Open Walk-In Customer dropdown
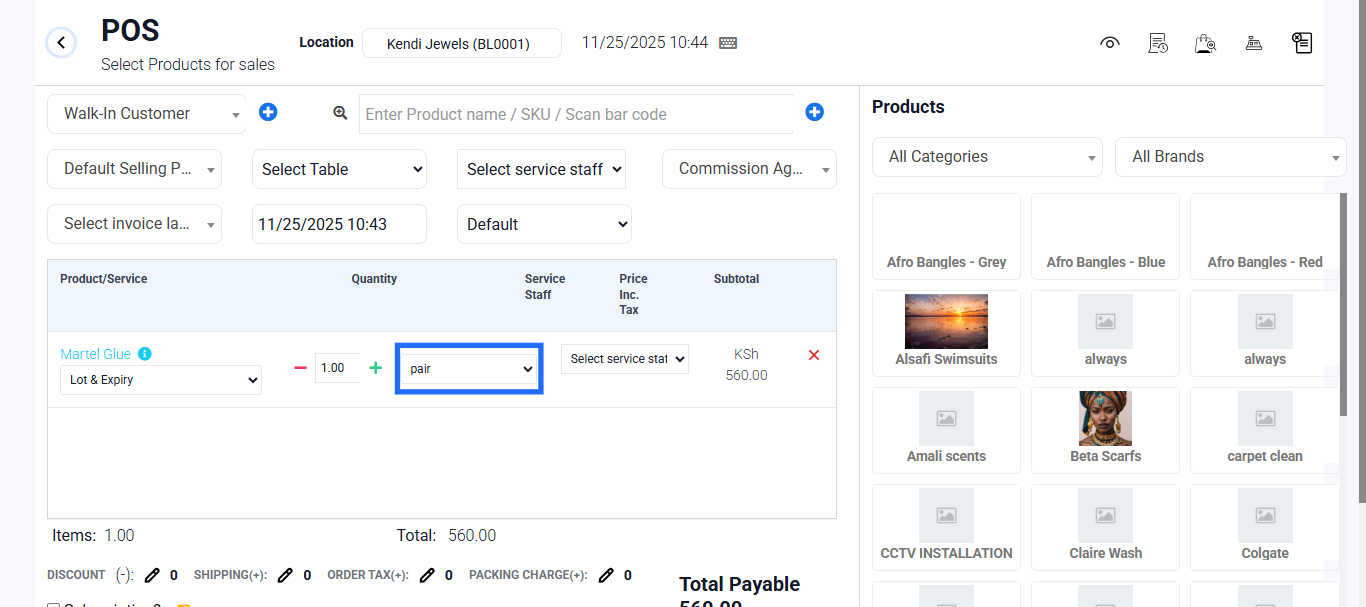Image resolution: width=1366 pixels, height=607 pixels. tap(147, 114)
